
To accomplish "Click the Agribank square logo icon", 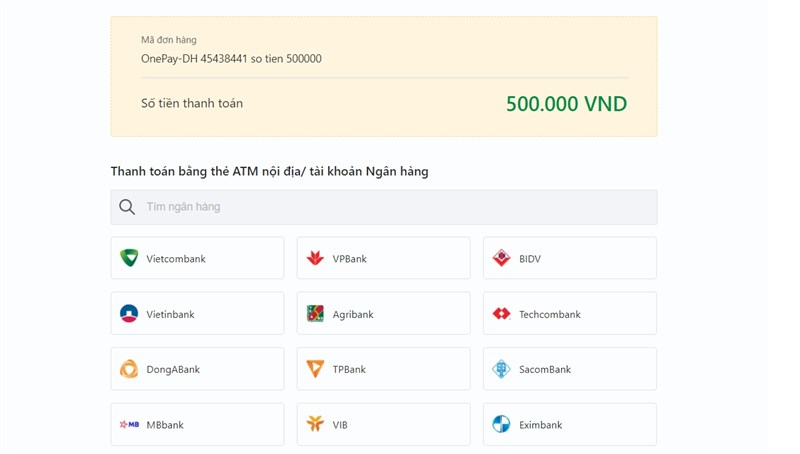I will pos(315,314).
